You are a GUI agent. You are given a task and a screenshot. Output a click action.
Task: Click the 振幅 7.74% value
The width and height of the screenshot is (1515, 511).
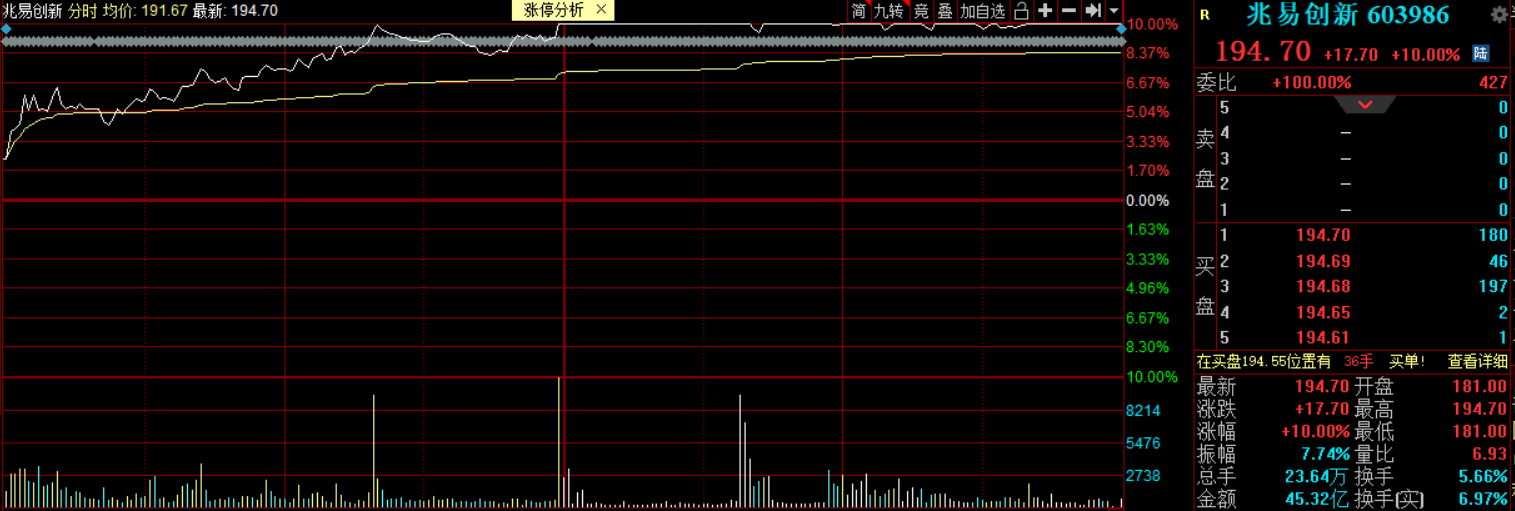[x=1323, y=454]
